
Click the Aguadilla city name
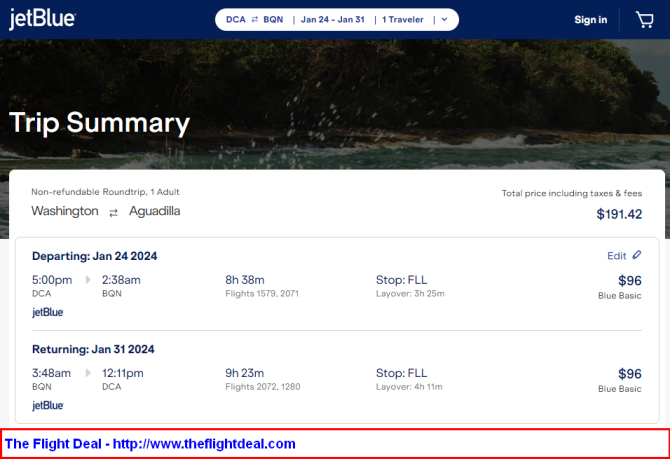[x=155, y=211]
